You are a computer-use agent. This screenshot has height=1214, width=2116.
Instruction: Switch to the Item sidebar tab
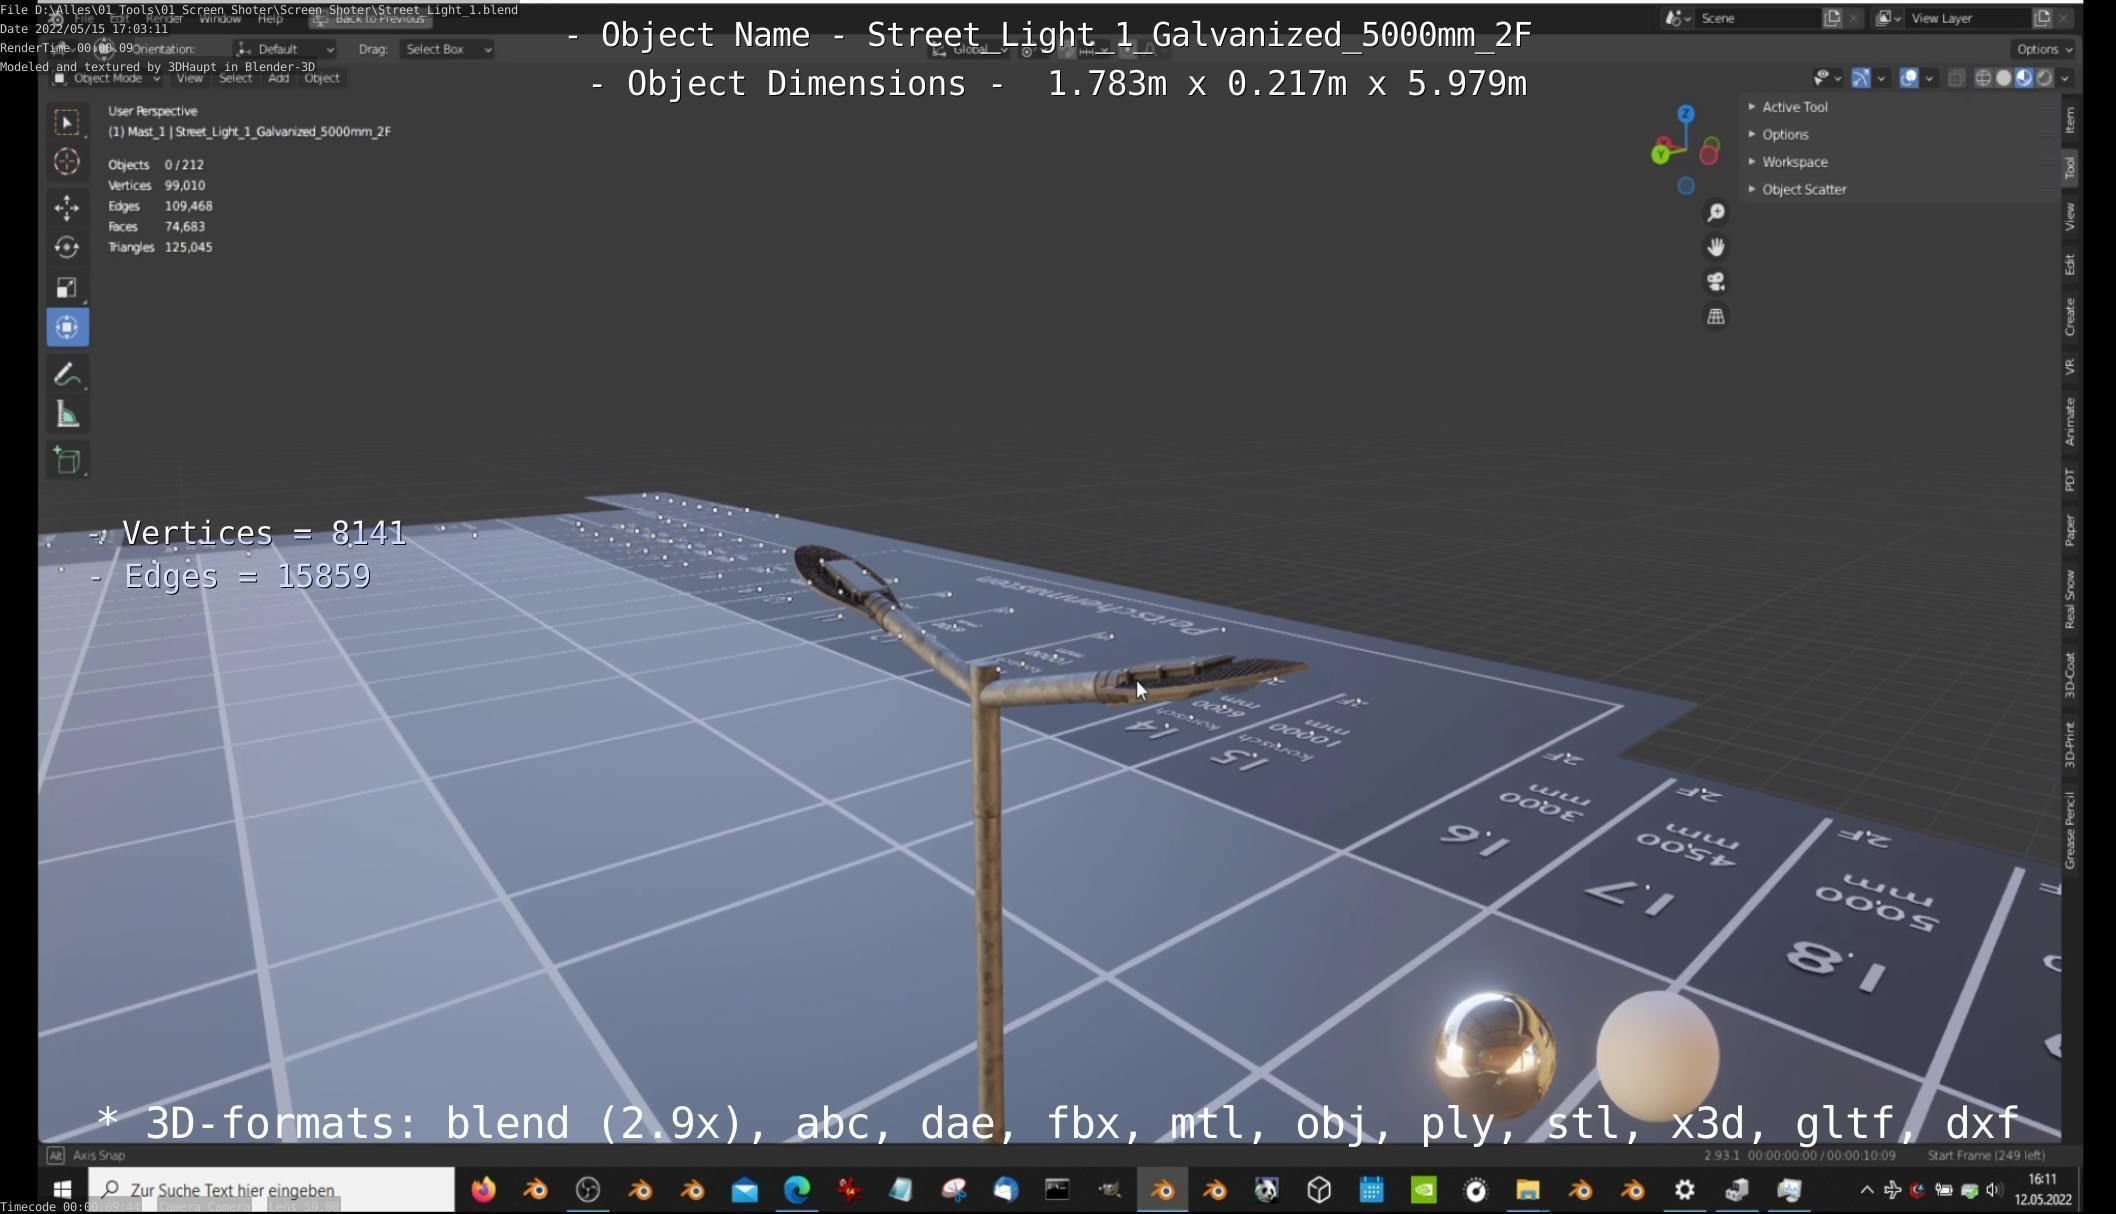(x=2070, y=120)
